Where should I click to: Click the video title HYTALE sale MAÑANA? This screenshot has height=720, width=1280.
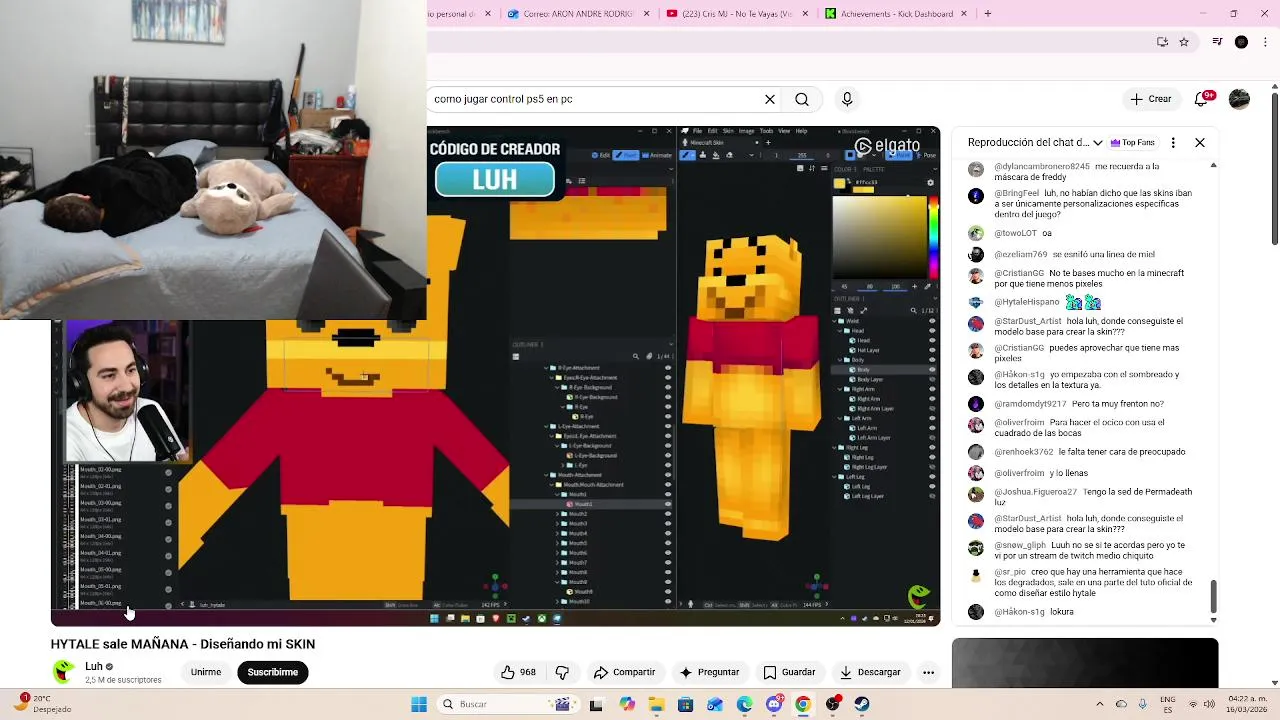[x=183, y=644]
